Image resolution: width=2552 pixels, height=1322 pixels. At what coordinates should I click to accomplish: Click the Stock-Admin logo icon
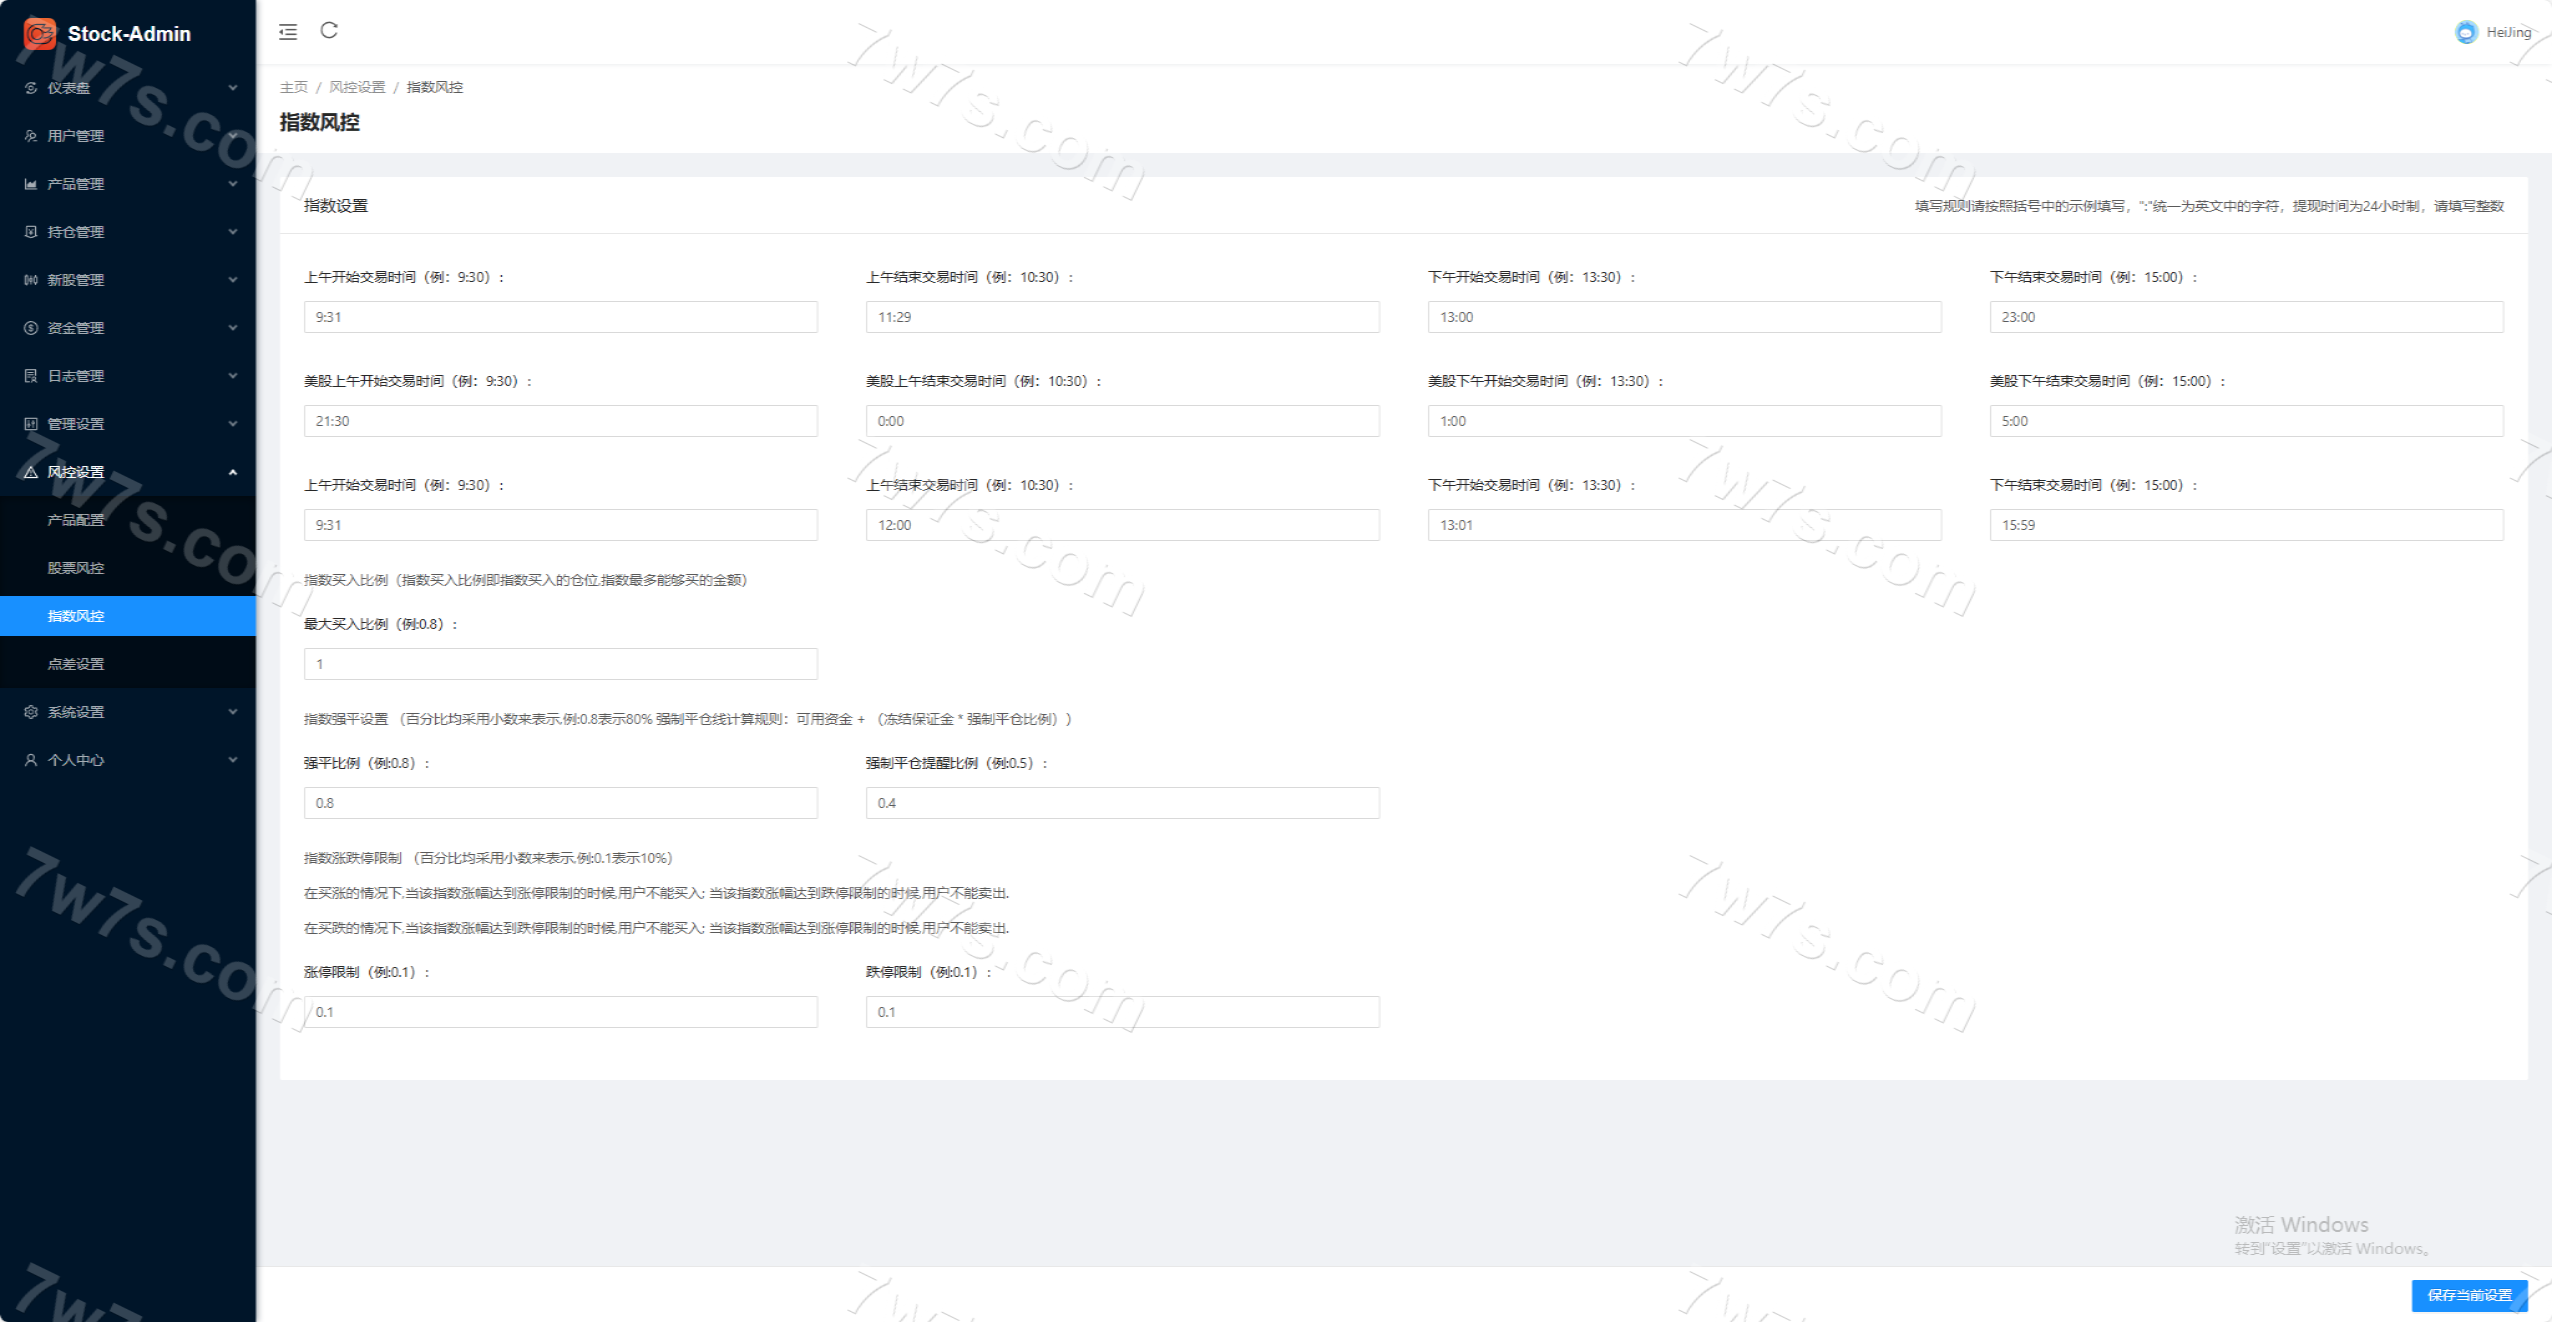[40, 33]
